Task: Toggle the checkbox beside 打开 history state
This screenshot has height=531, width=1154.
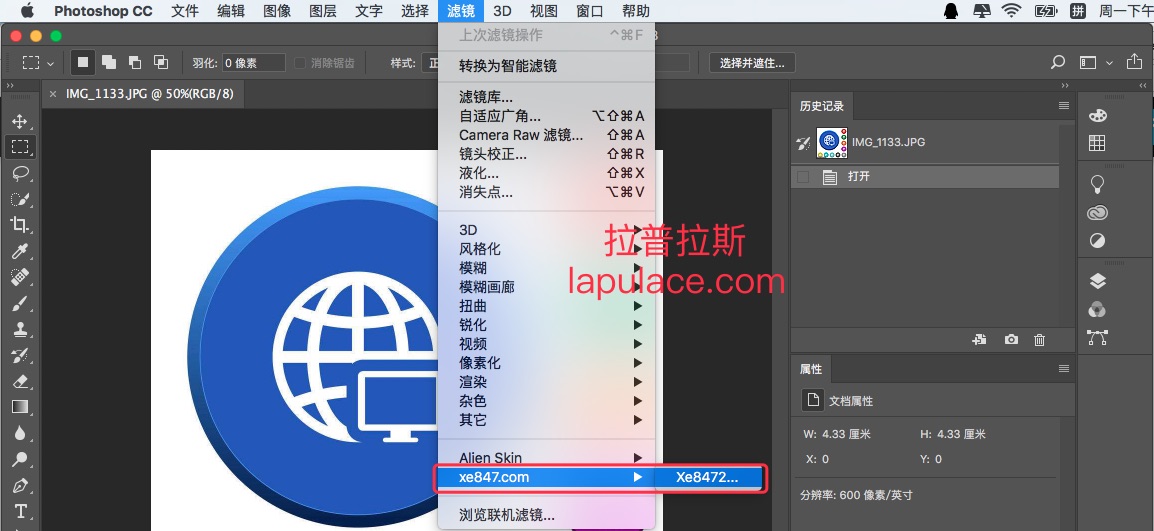Action: click(802, 177)
